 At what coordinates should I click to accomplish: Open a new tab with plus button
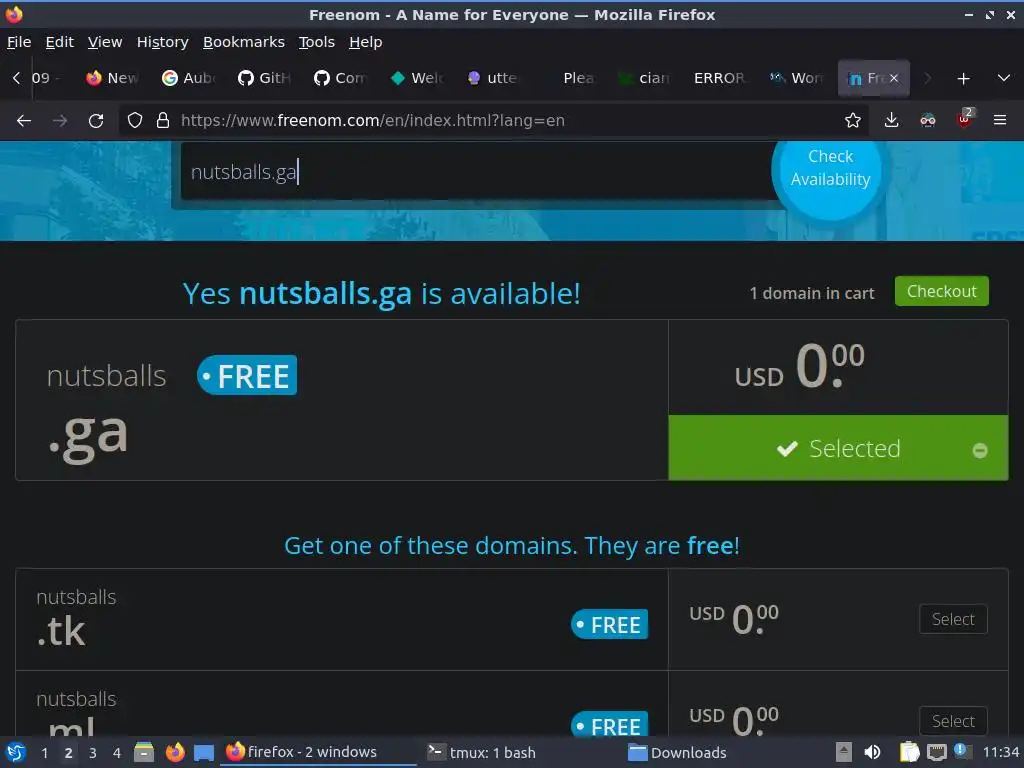963,79
